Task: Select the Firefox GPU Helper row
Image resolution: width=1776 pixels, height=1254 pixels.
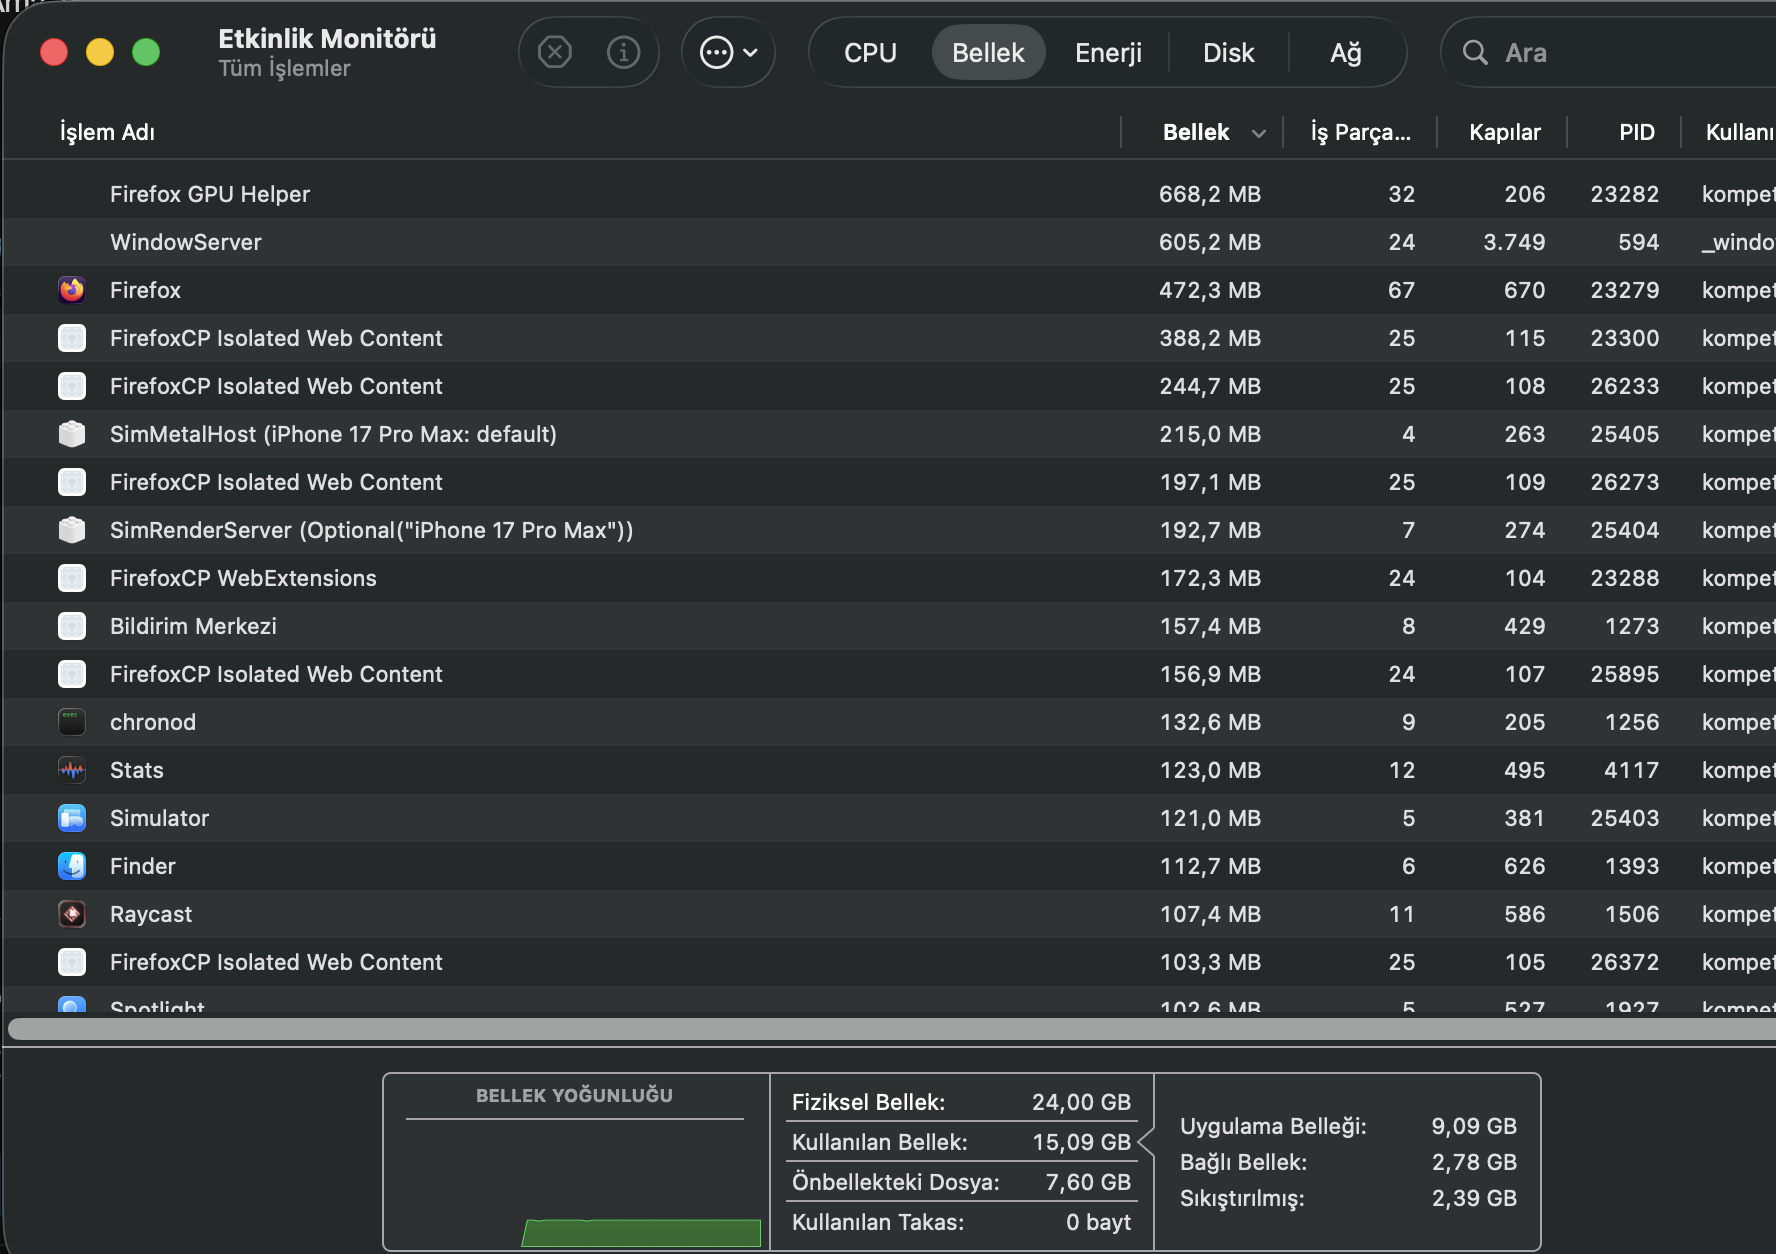Action: [x=889, y=194]
